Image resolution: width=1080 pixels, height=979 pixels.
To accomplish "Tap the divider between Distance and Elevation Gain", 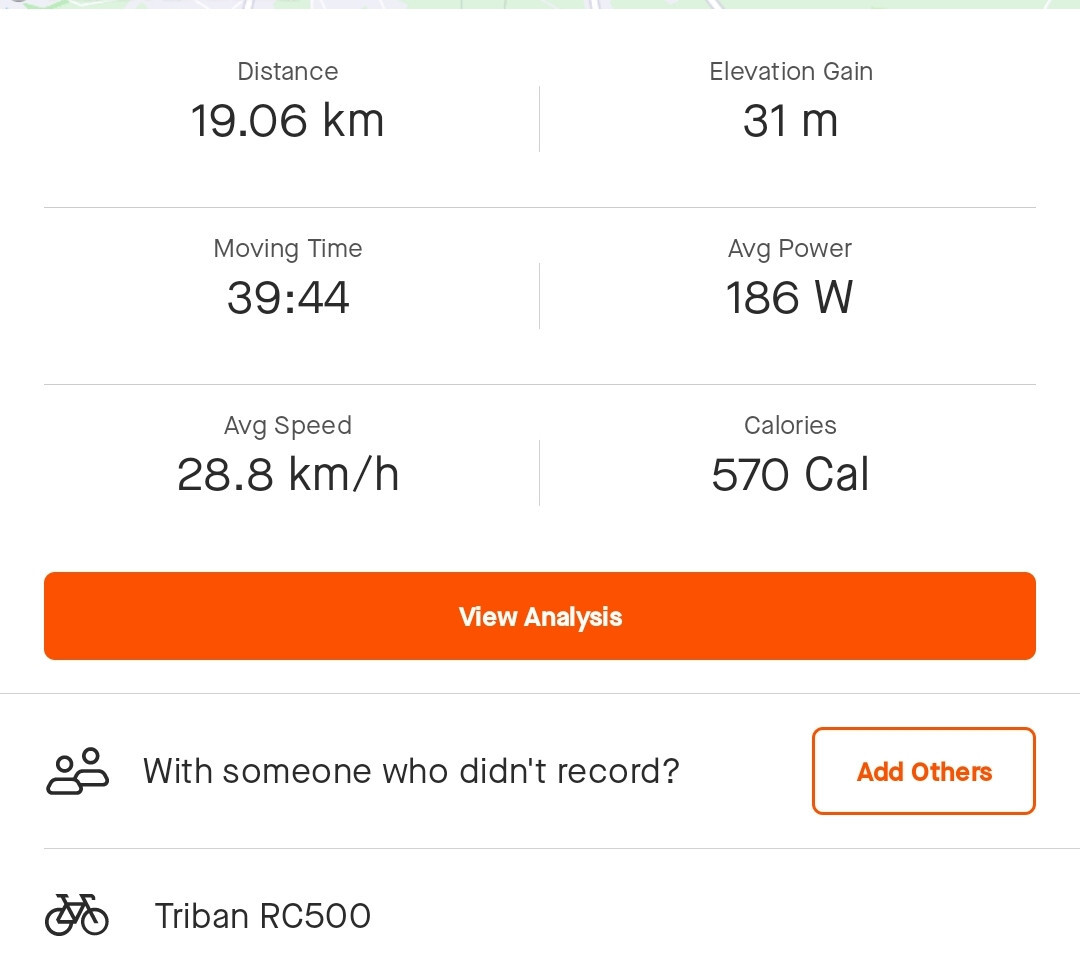I will point(540,119).
